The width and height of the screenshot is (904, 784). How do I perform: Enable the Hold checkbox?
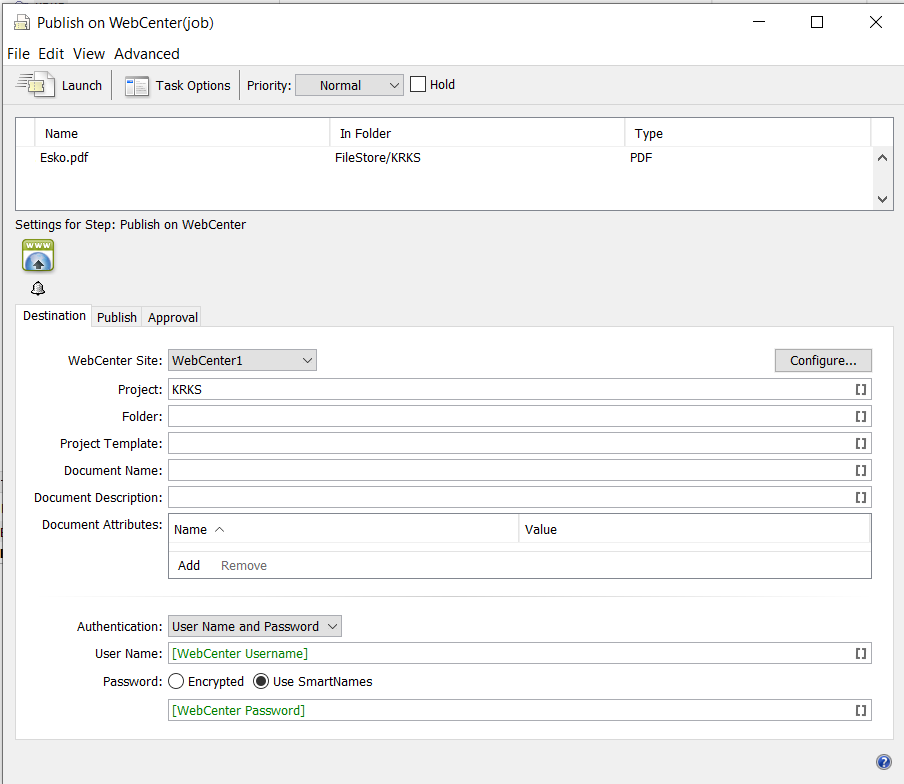point(417,84)
